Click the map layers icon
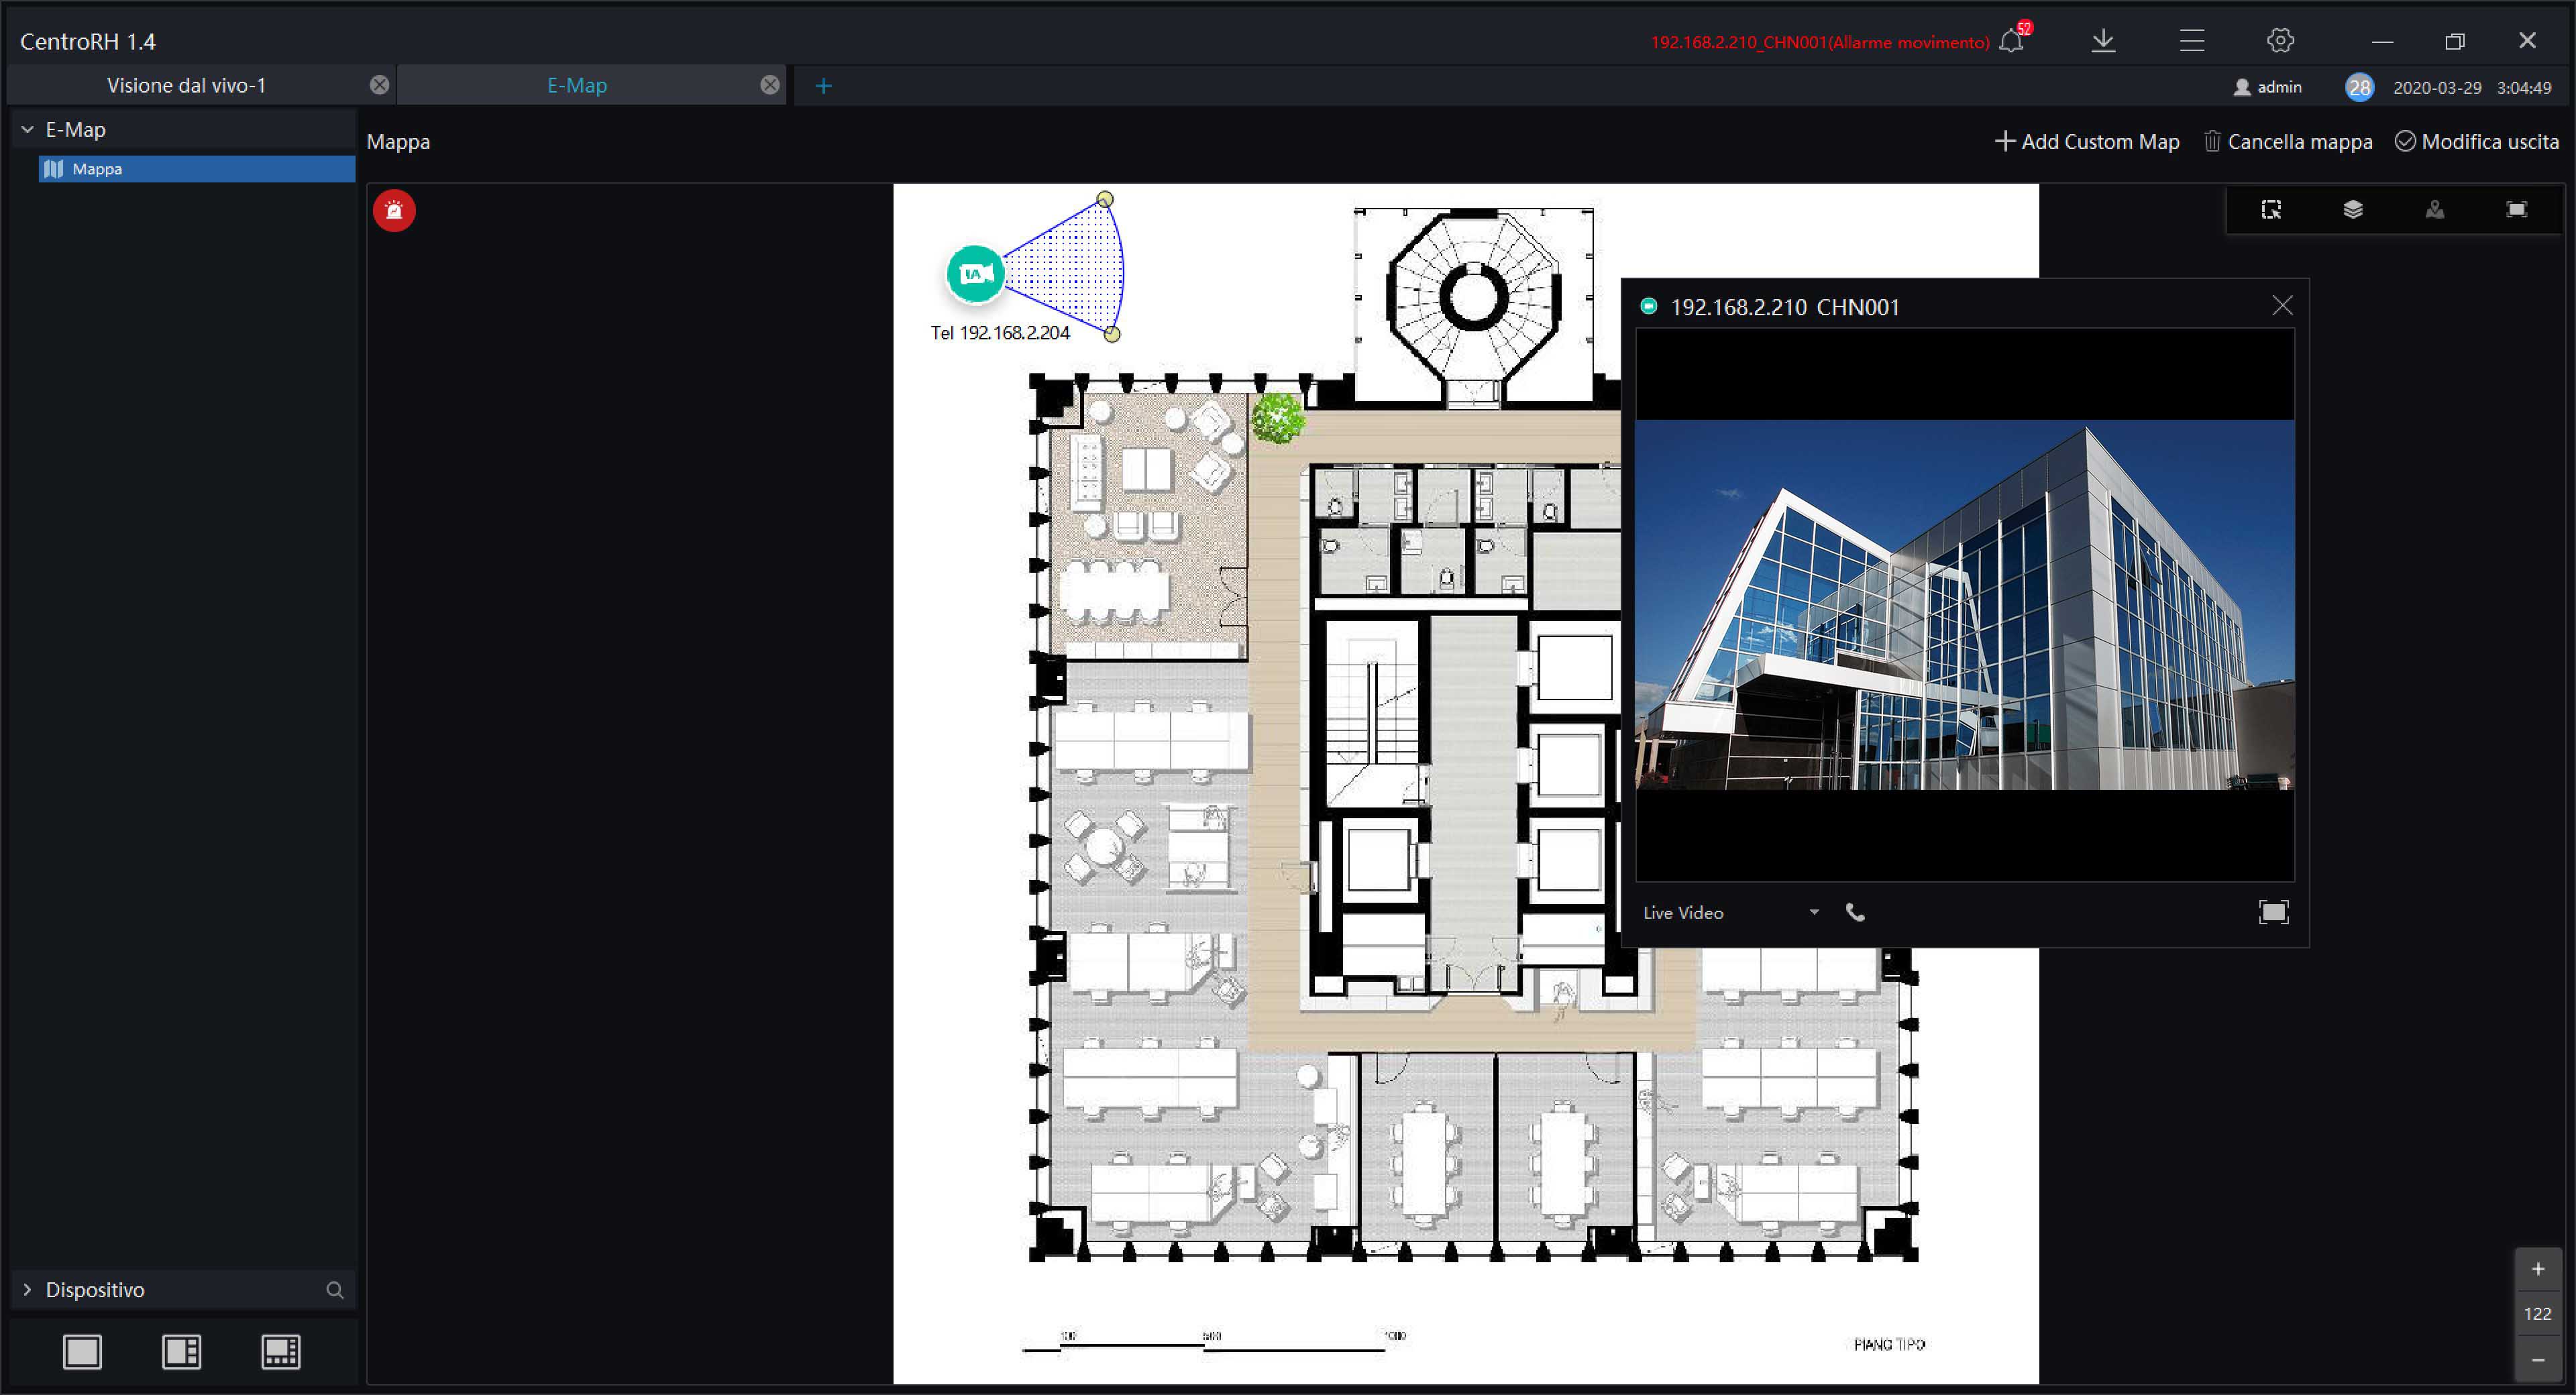 click(x=2352, y=209)
